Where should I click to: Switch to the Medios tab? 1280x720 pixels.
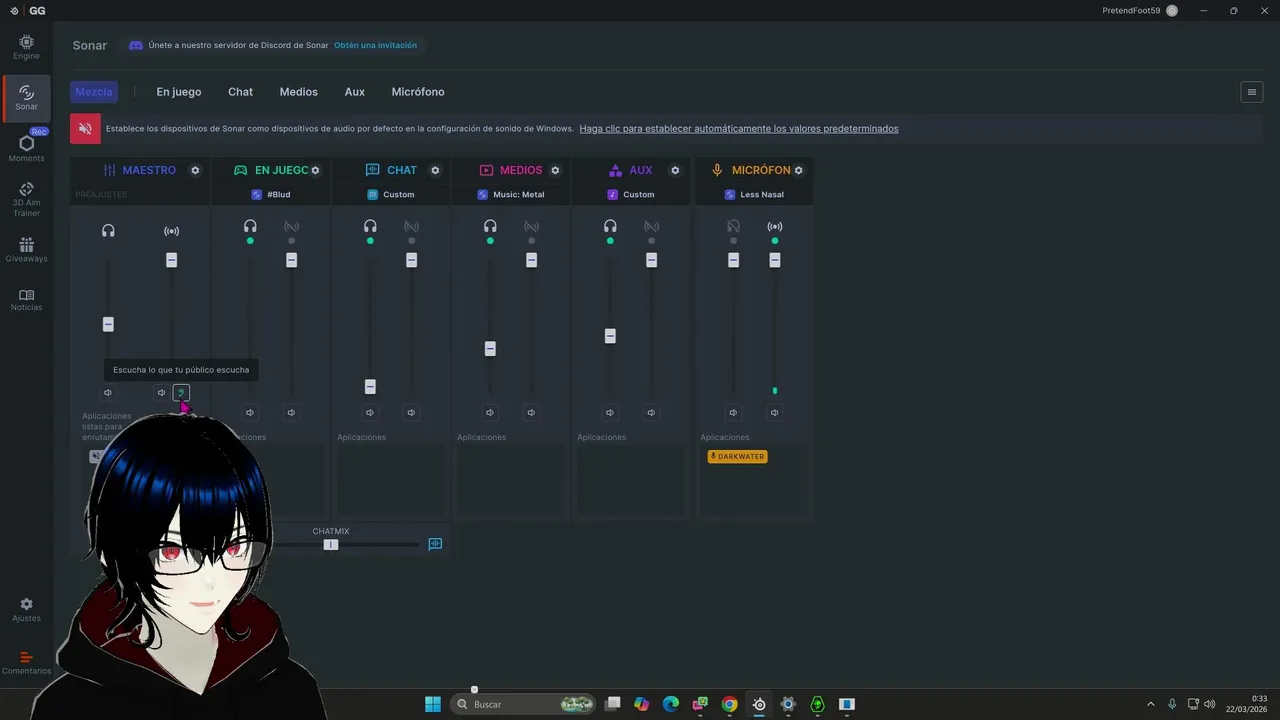[298, 92]
